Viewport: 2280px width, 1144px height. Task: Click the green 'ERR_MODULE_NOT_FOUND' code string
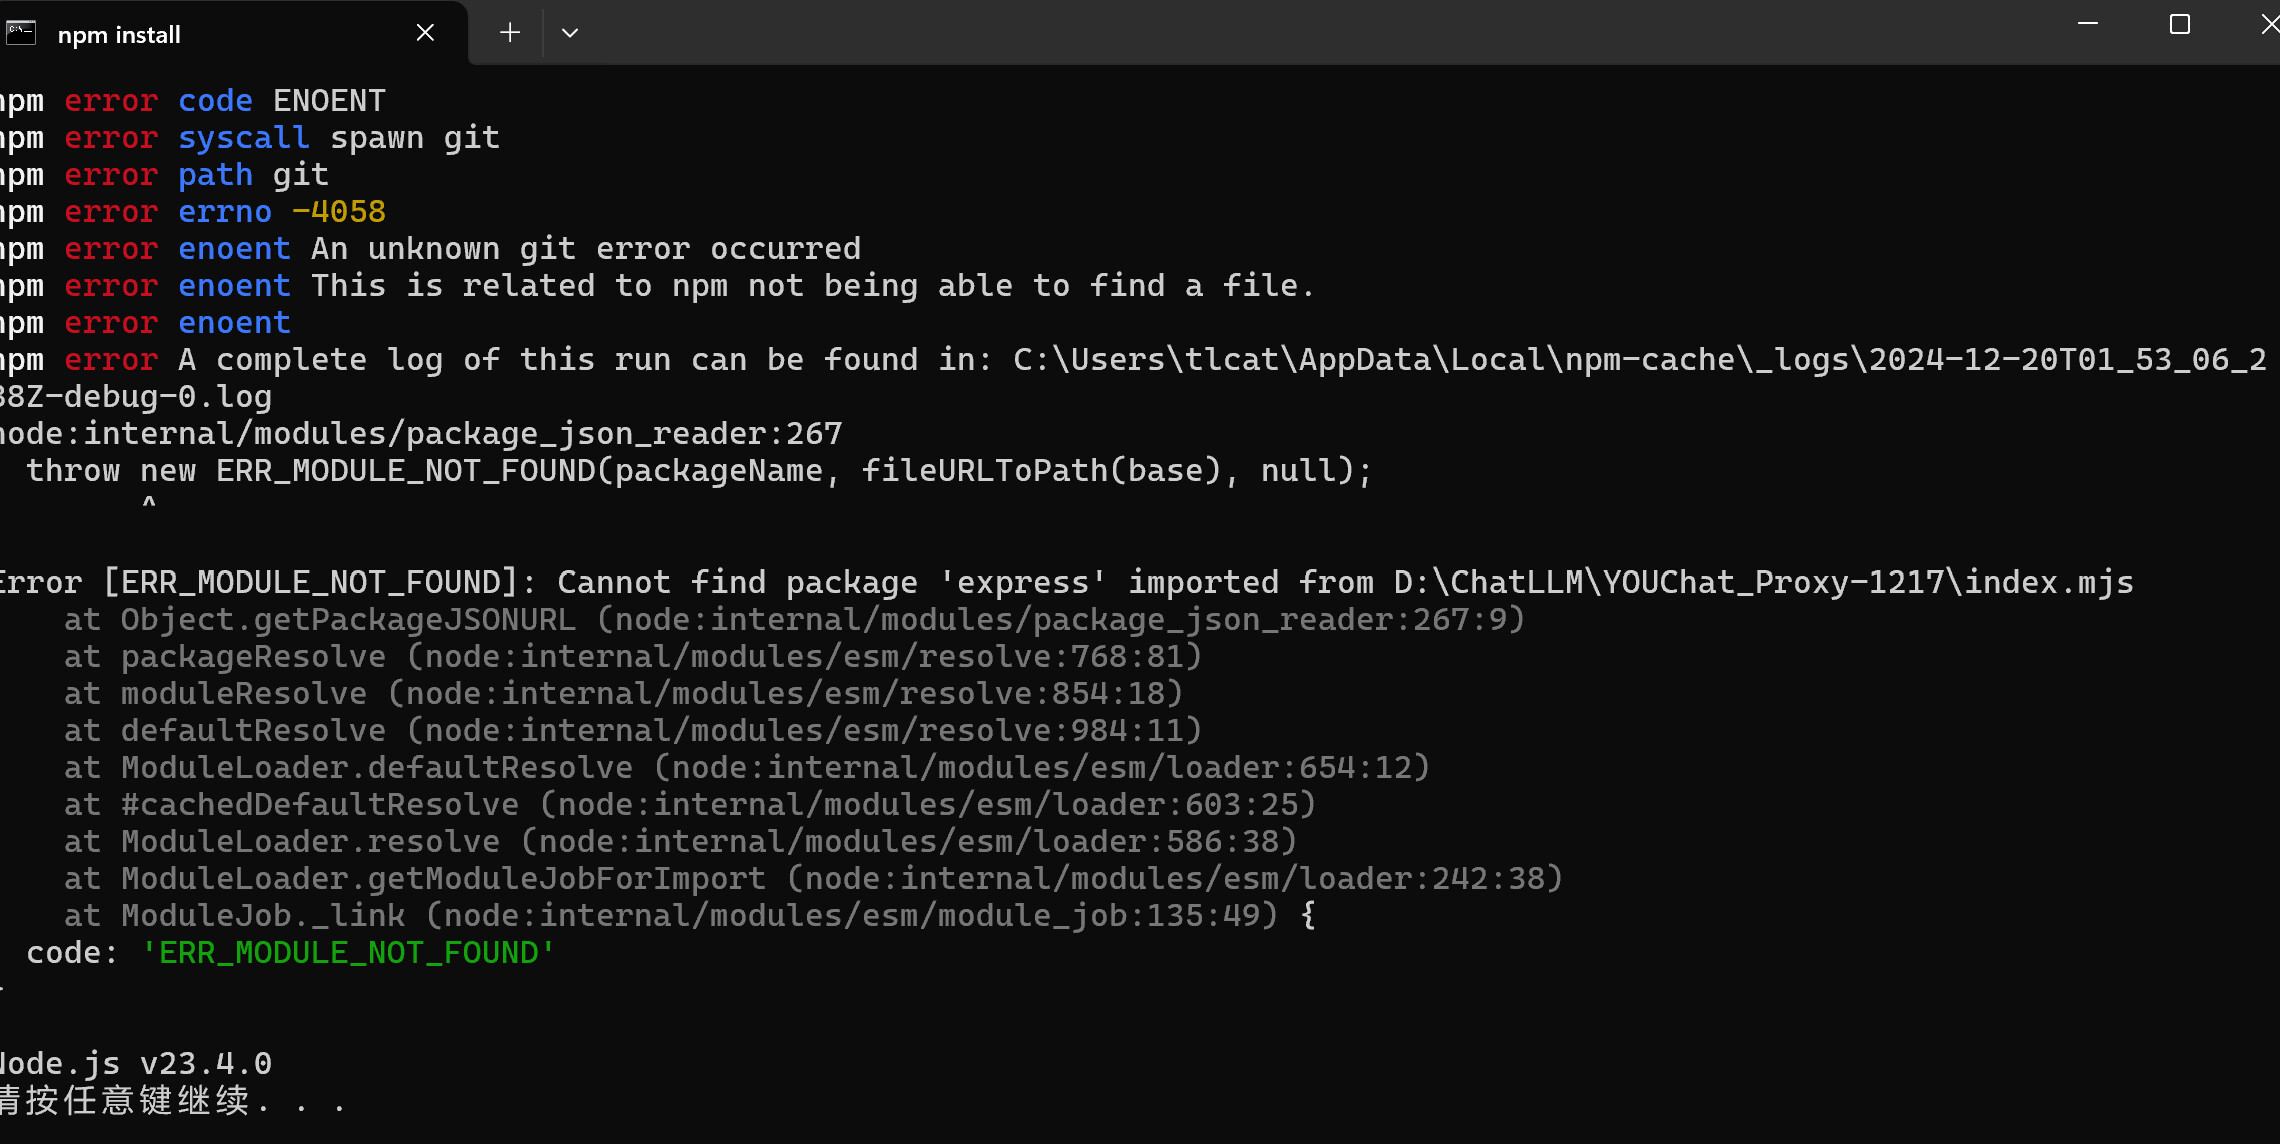348,953
